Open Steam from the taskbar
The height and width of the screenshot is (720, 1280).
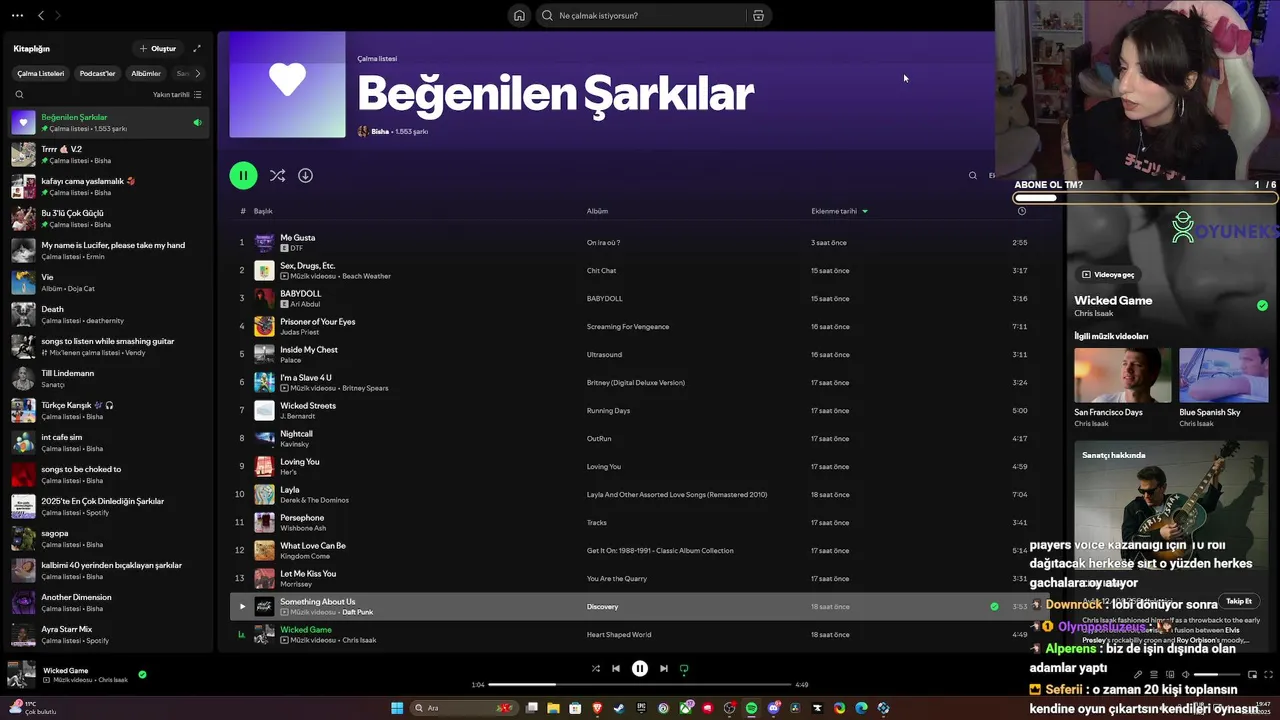click(x=618, y=708)
